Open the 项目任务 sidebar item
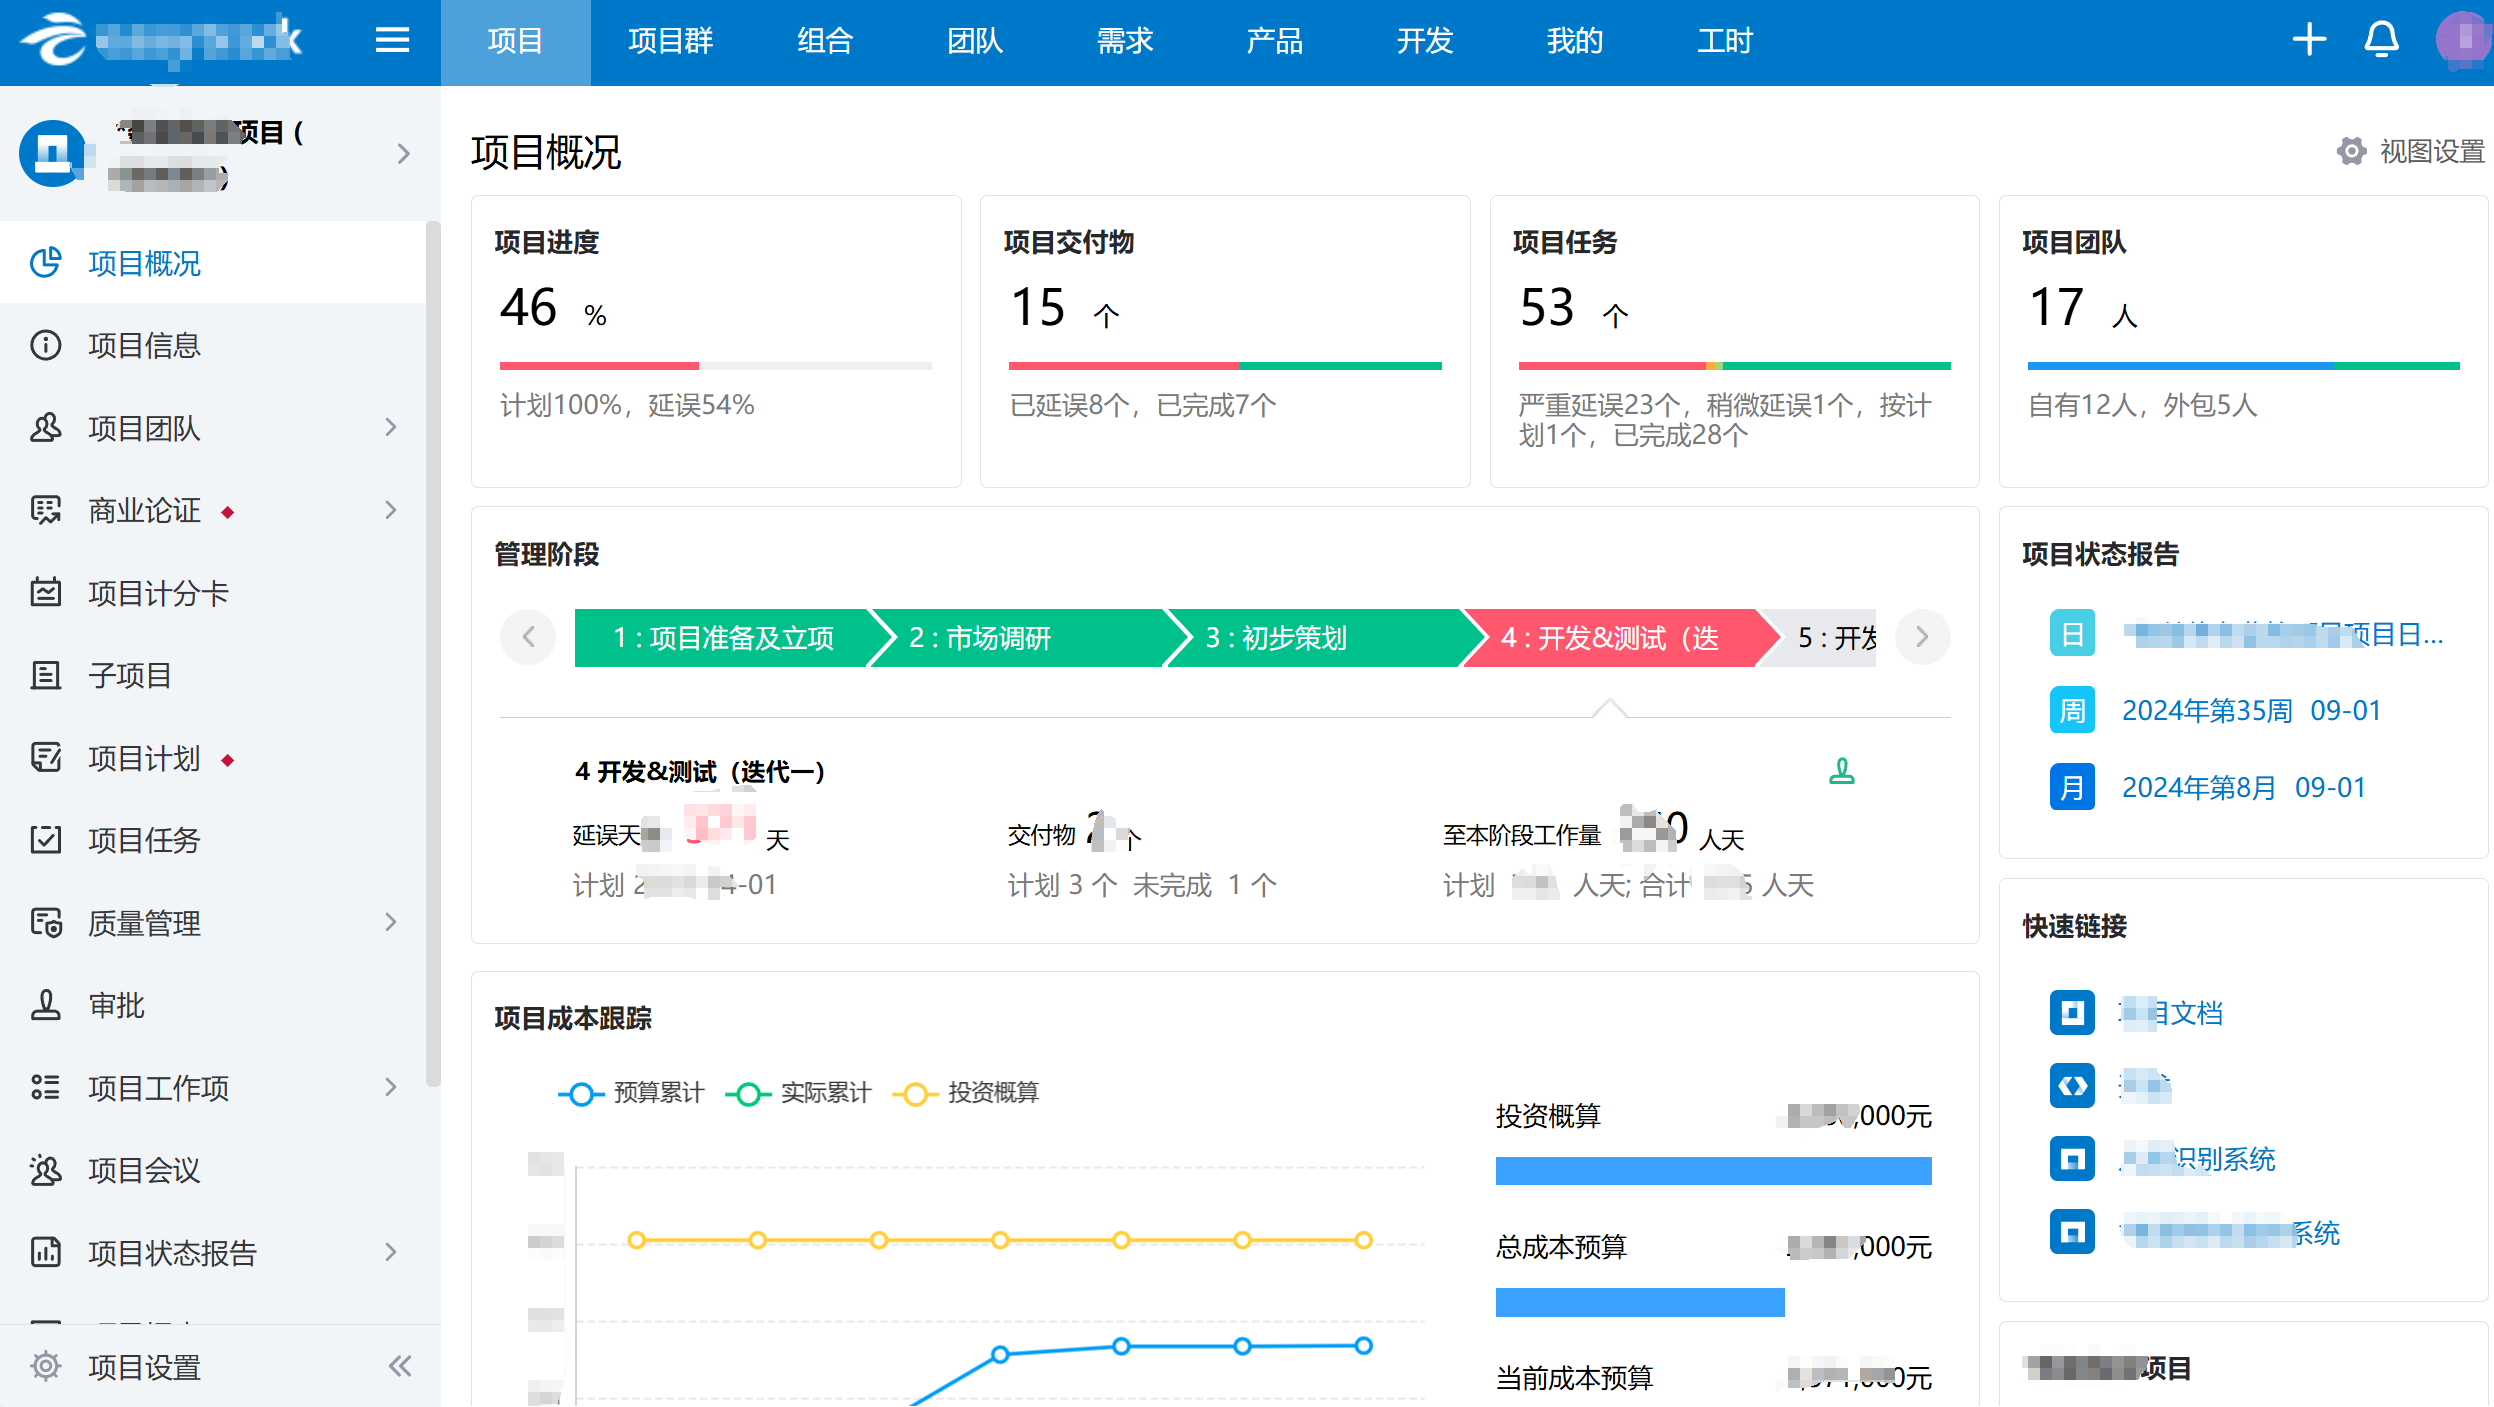This screenshot has height=1407, width=2494. coord(145,840)
